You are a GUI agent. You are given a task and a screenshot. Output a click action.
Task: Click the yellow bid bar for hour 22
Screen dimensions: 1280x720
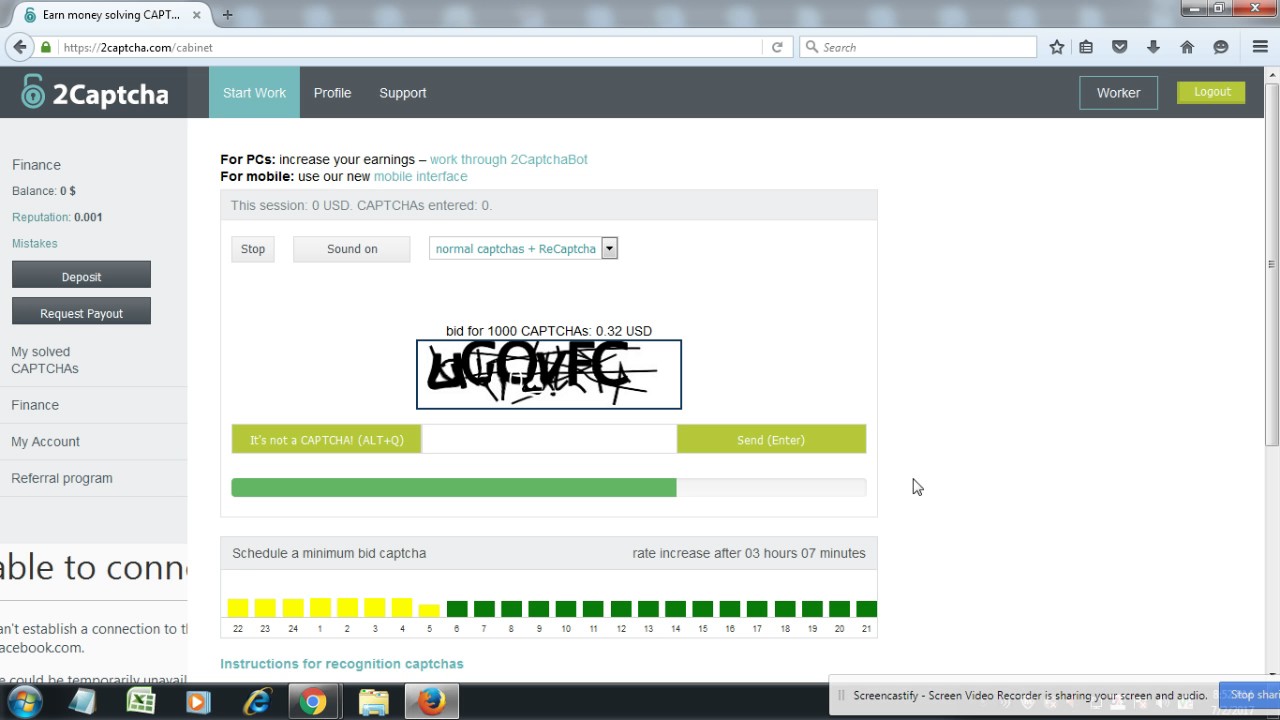tap(238, 607)
